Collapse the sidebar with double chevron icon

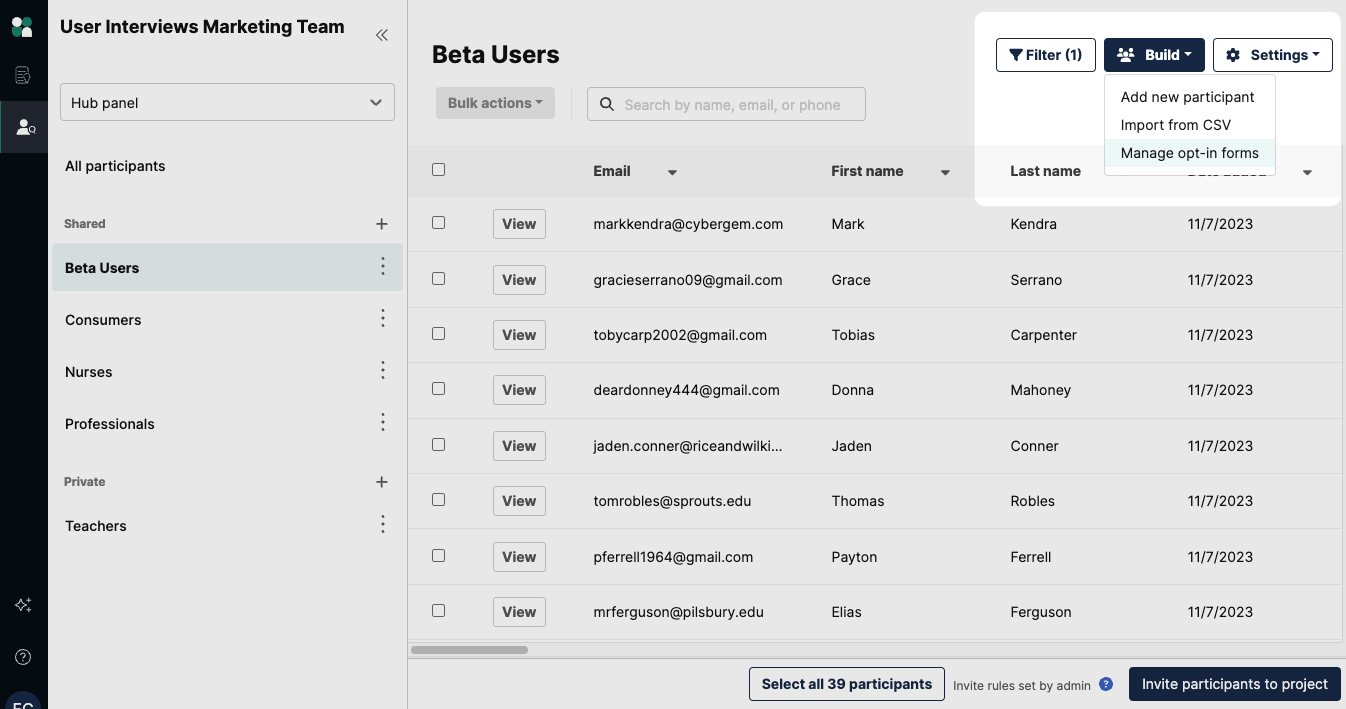(x=381, y=35)
